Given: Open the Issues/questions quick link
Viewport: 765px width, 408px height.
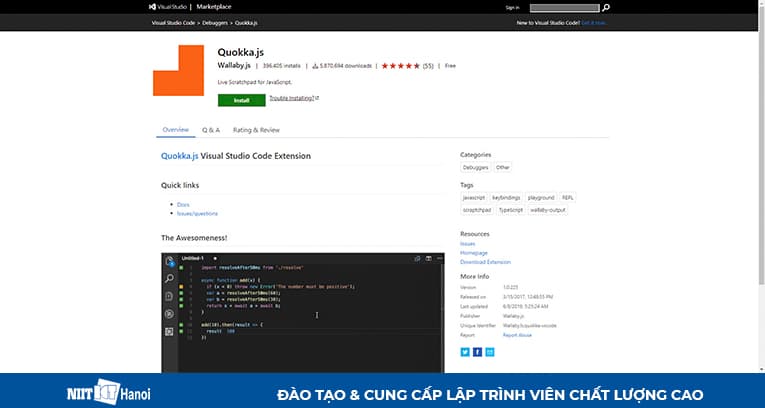Looking at the screenshot, I should point(197,214).
